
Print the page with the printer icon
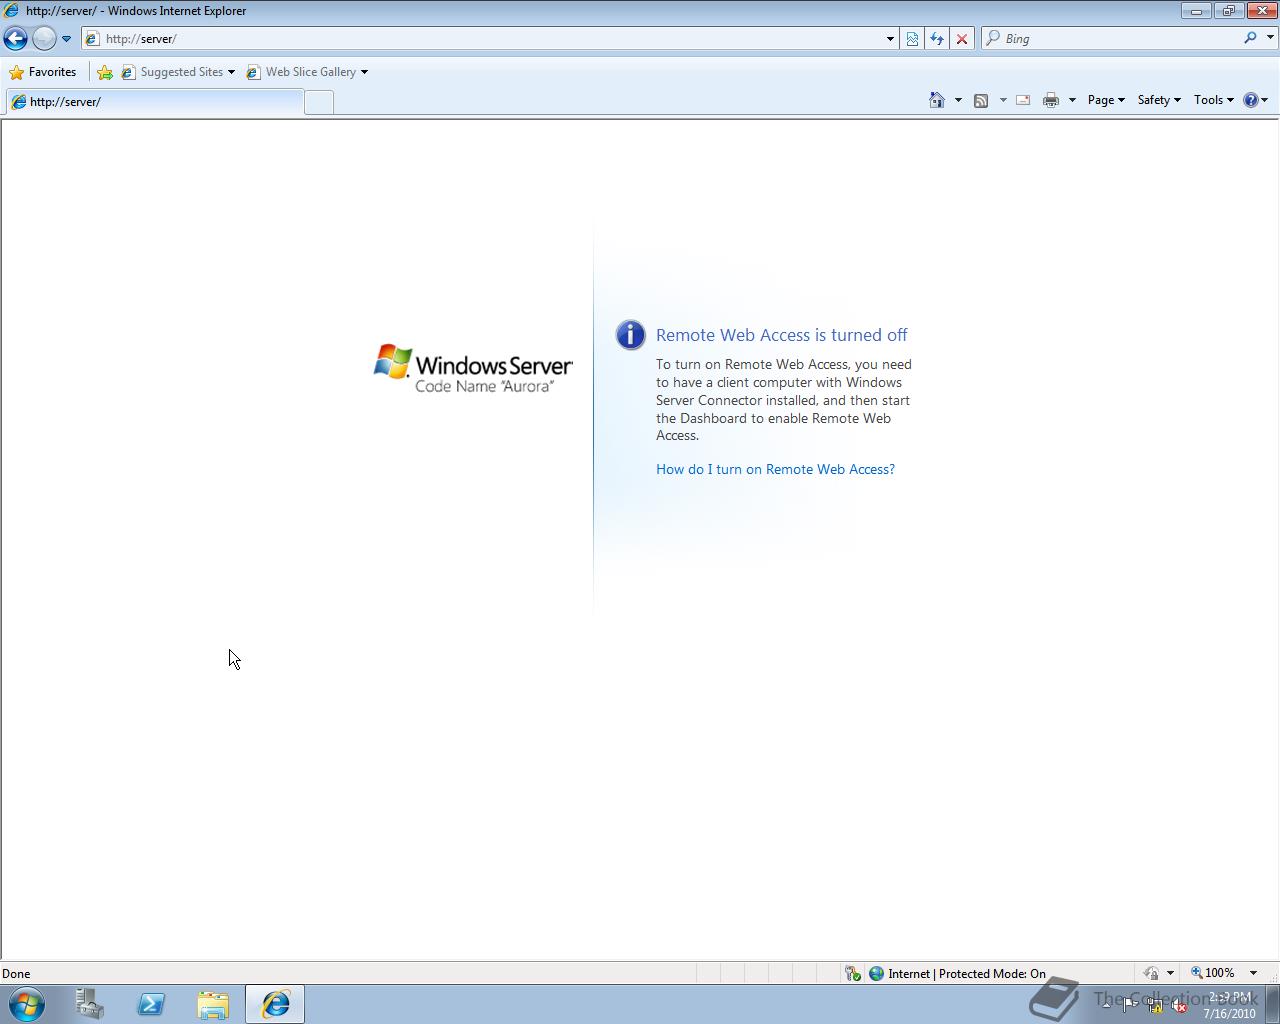tap(1051, 100)
